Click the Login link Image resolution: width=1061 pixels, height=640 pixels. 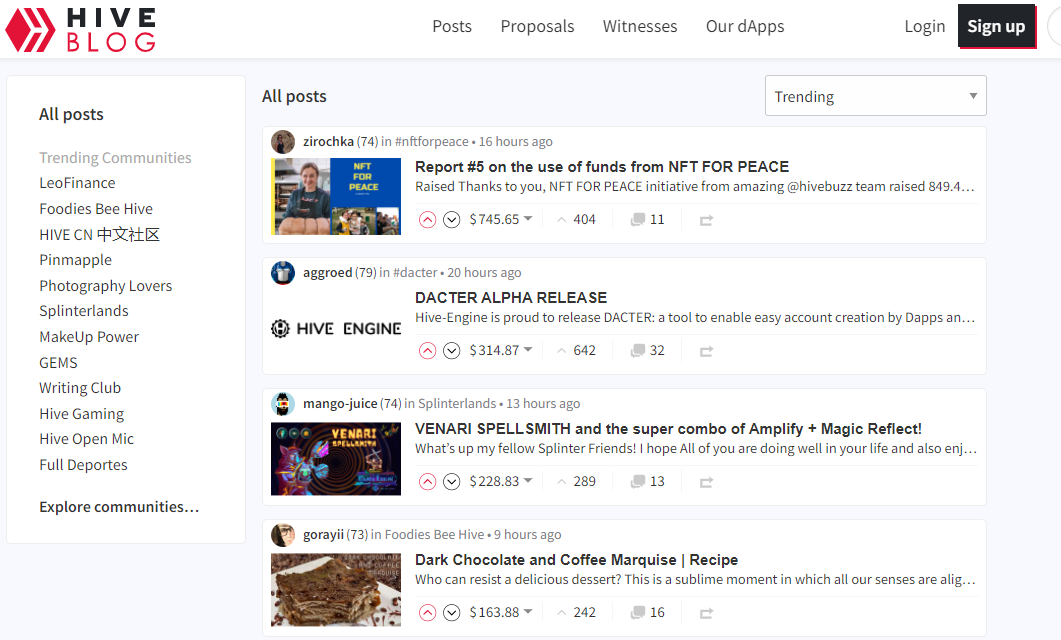(x=925, y=26)
